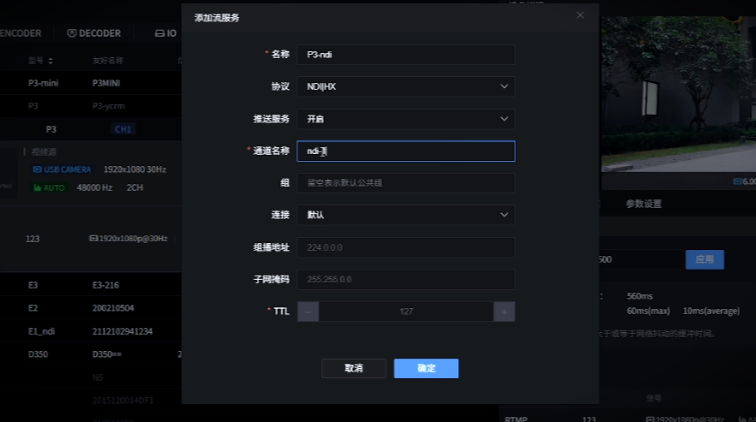Close the add stream service dialog
756x422 pixels.
pos(580,15)
